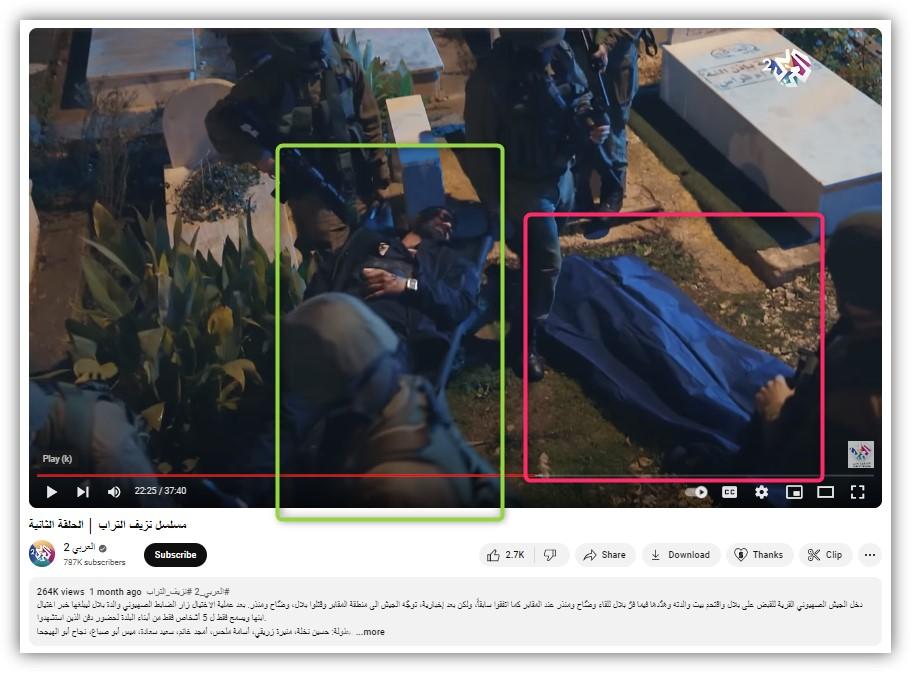Subscribe to the channel
Image resolution: width=911 pixels, height=673 pixels.
[175, 555]
